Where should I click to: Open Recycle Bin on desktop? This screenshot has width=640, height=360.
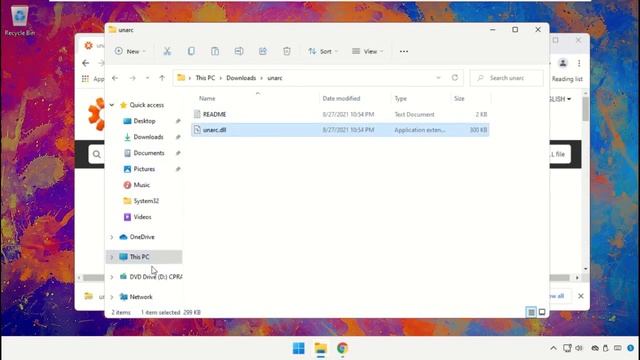pyautogui.click(x=19, y=21)
